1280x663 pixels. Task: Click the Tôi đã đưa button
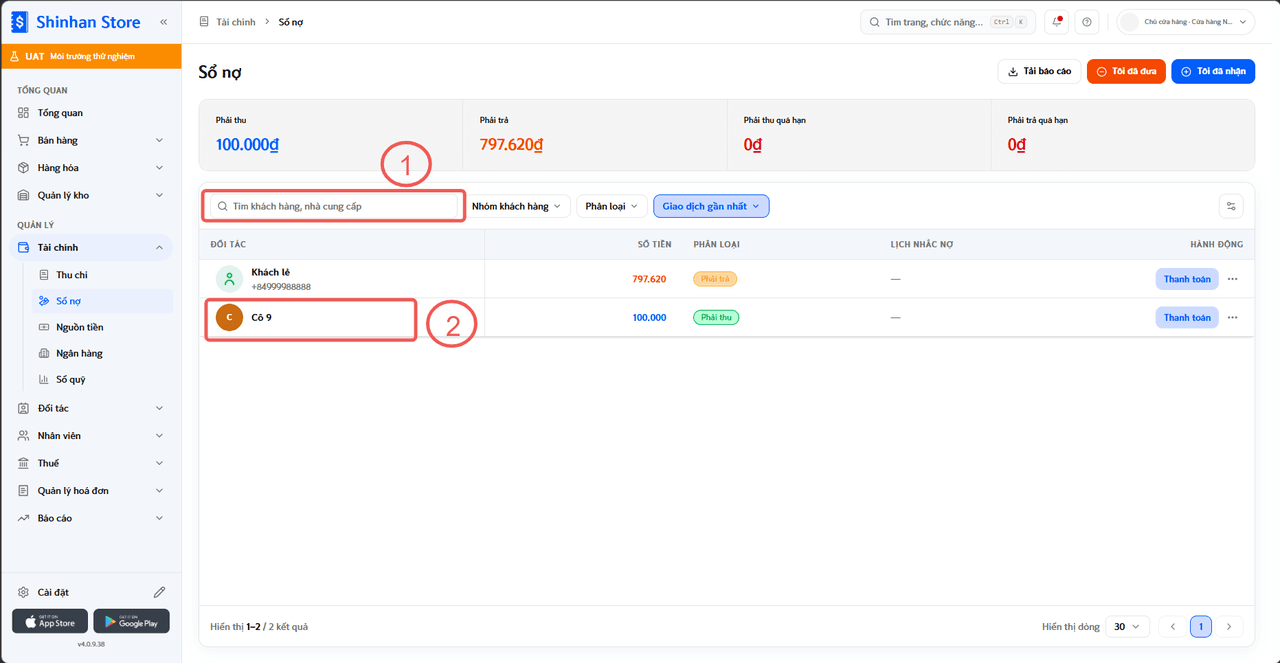click(x=1126, y=71)
